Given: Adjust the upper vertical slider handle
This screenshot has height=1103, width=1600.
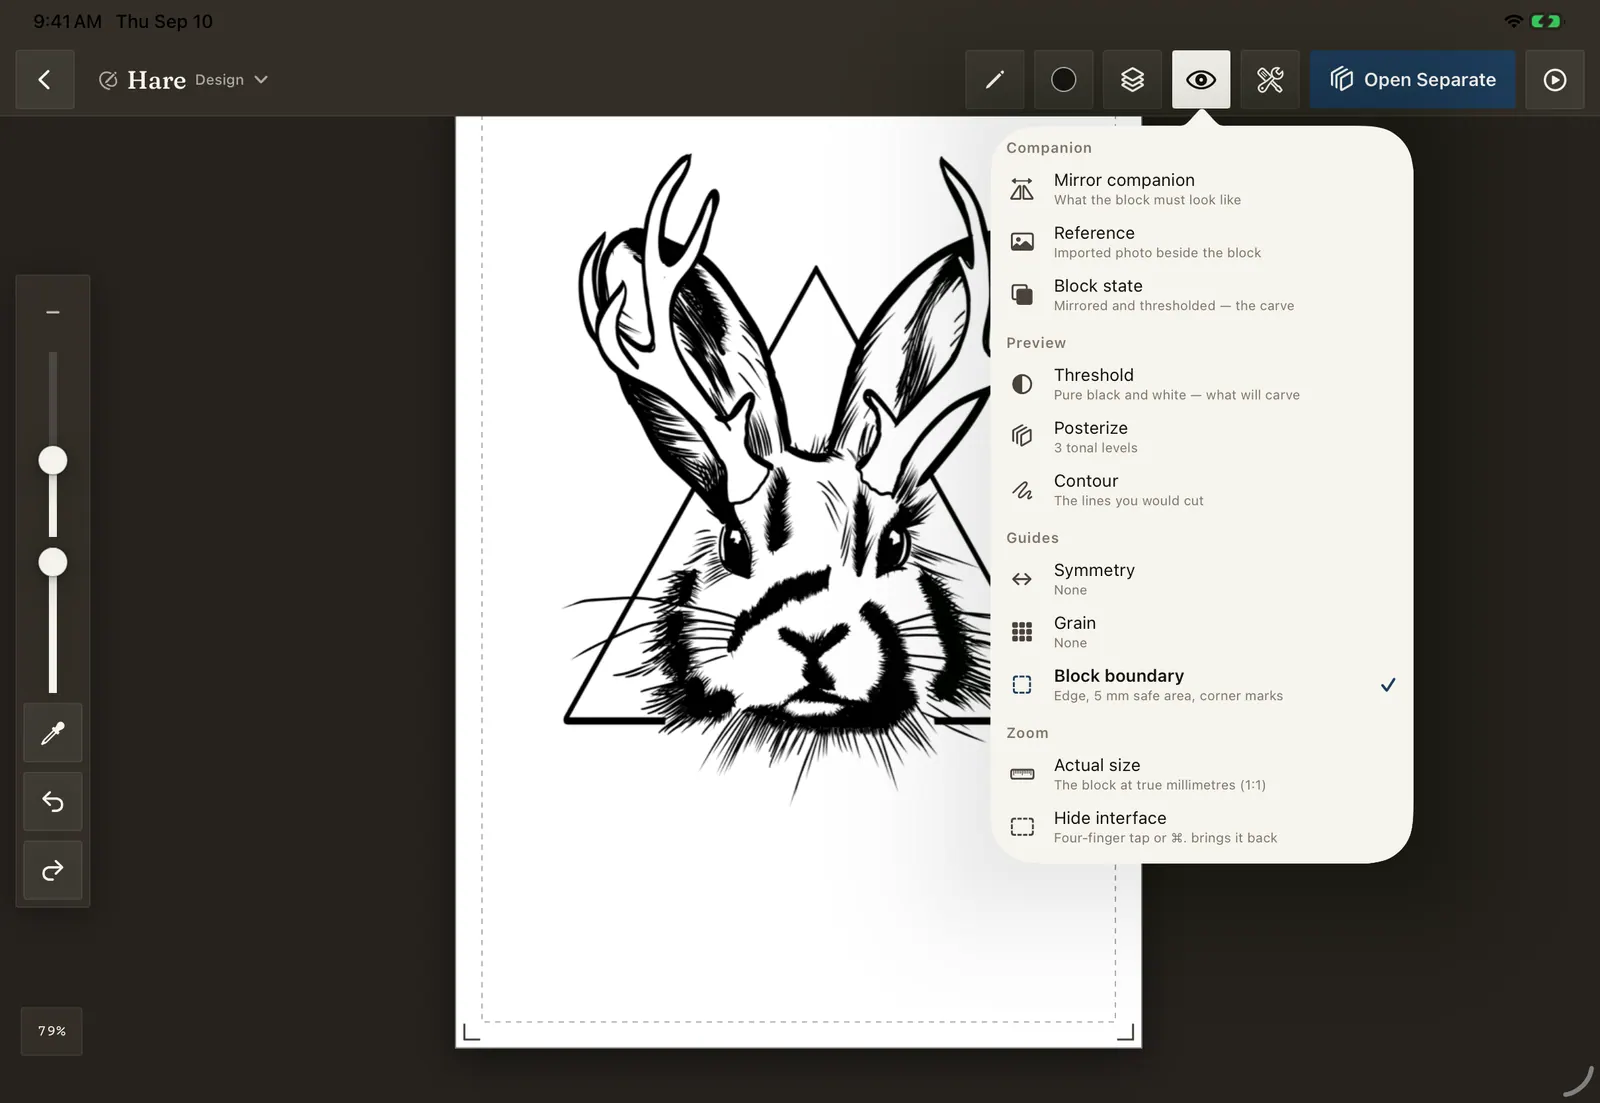Looking at the screenshot, I should click(53, 461).
